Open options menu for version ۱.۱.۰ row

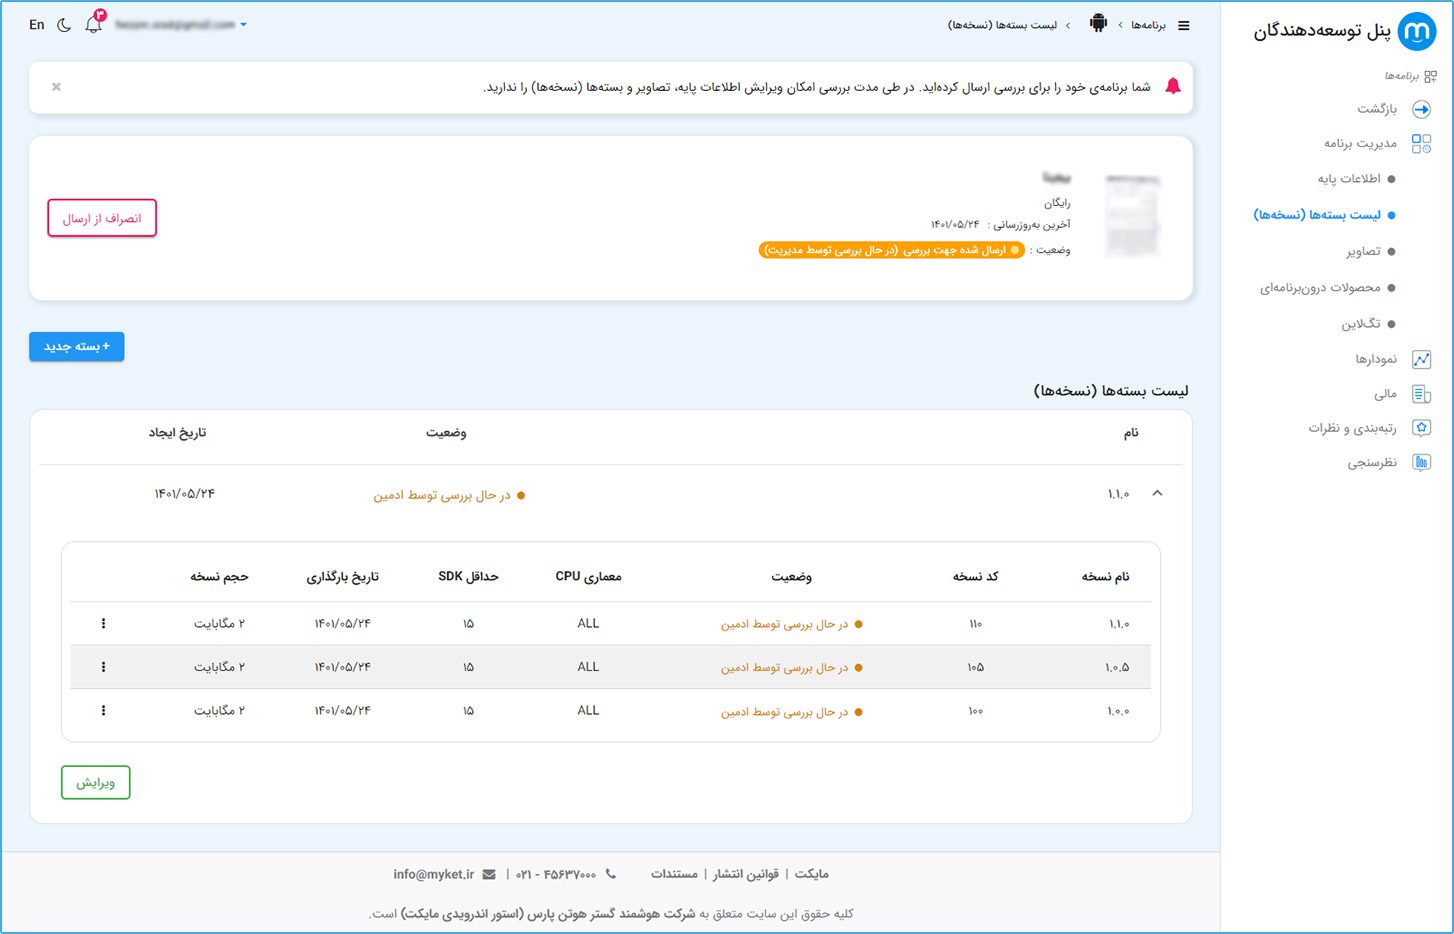coord(103,623)
